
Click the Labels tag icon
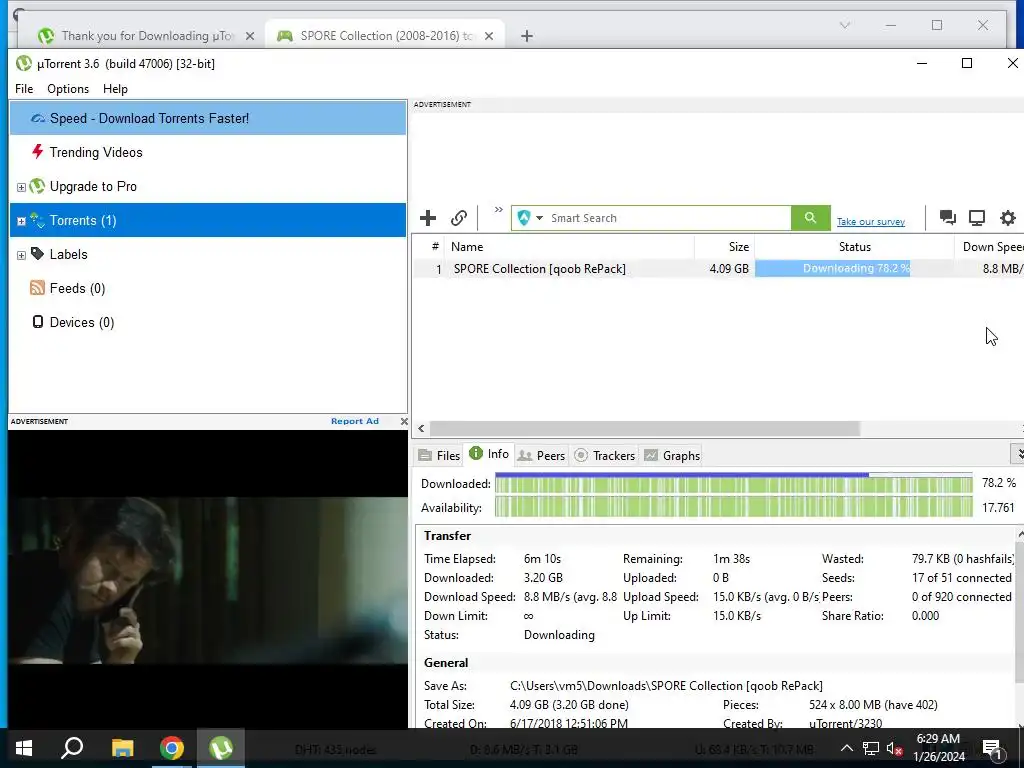[x=37, y=253]
